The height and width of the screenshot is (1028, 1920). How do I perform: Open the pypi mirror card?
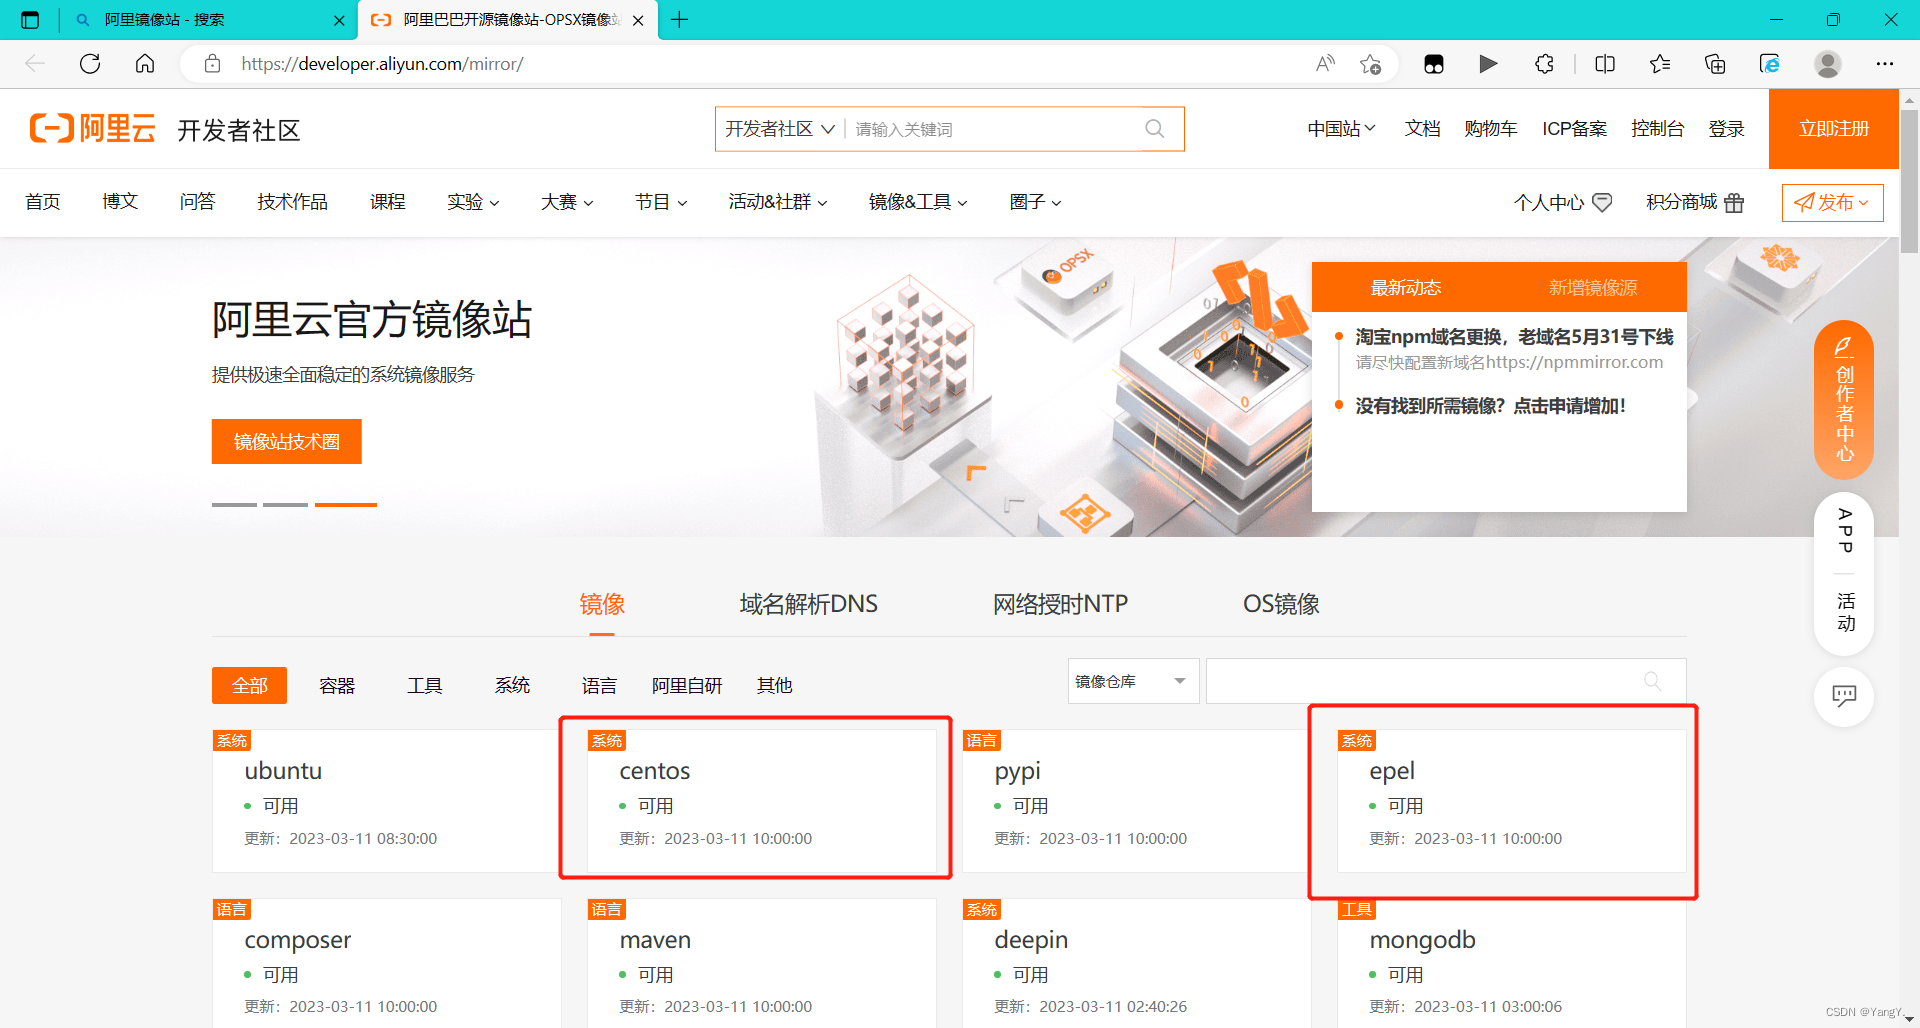pos(1136,800)
